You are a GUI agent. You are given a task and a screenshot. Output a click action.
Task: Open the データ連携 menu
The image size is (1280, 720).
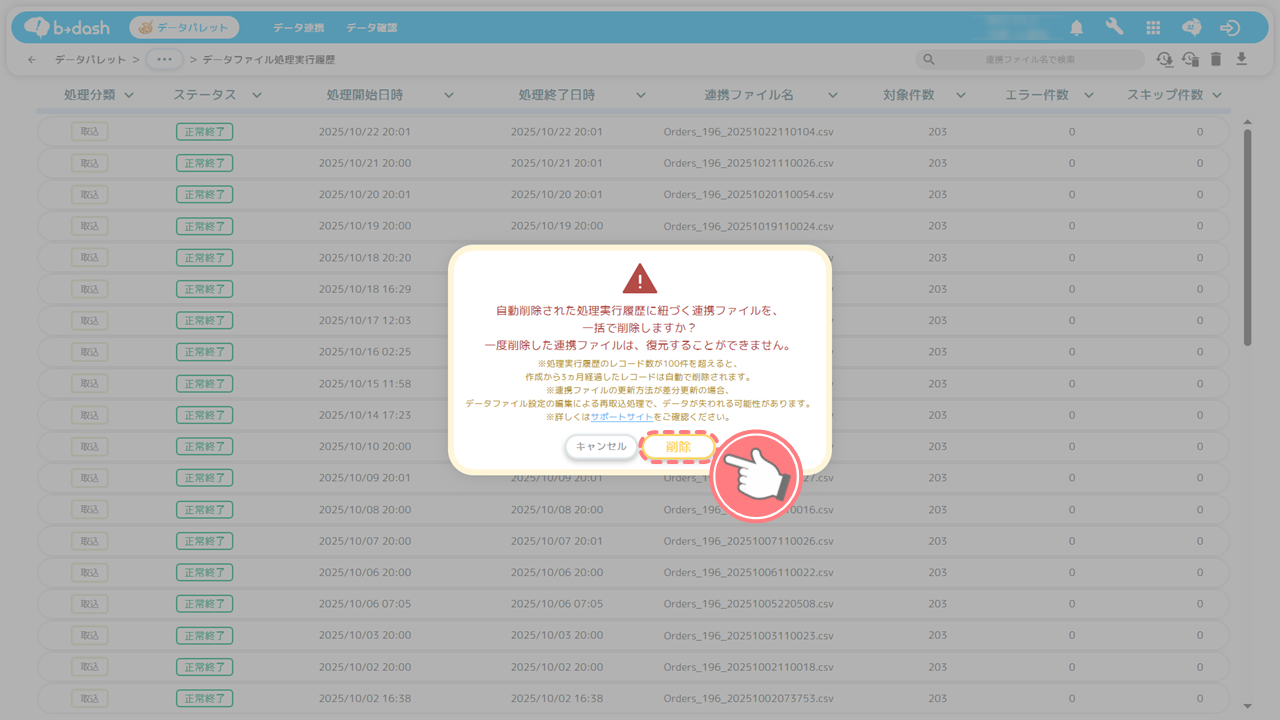298,28
